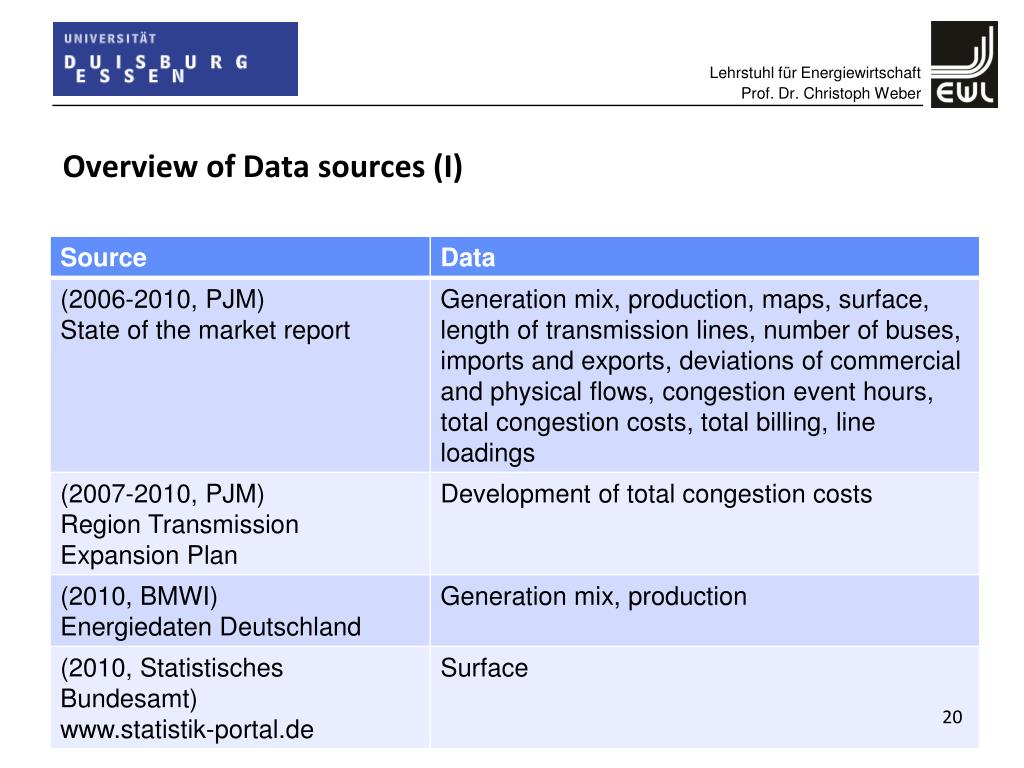Select the title 'Overview of Data sources (I)'
The width and height of the screenshot is (1024, 768).
[264, 167]
